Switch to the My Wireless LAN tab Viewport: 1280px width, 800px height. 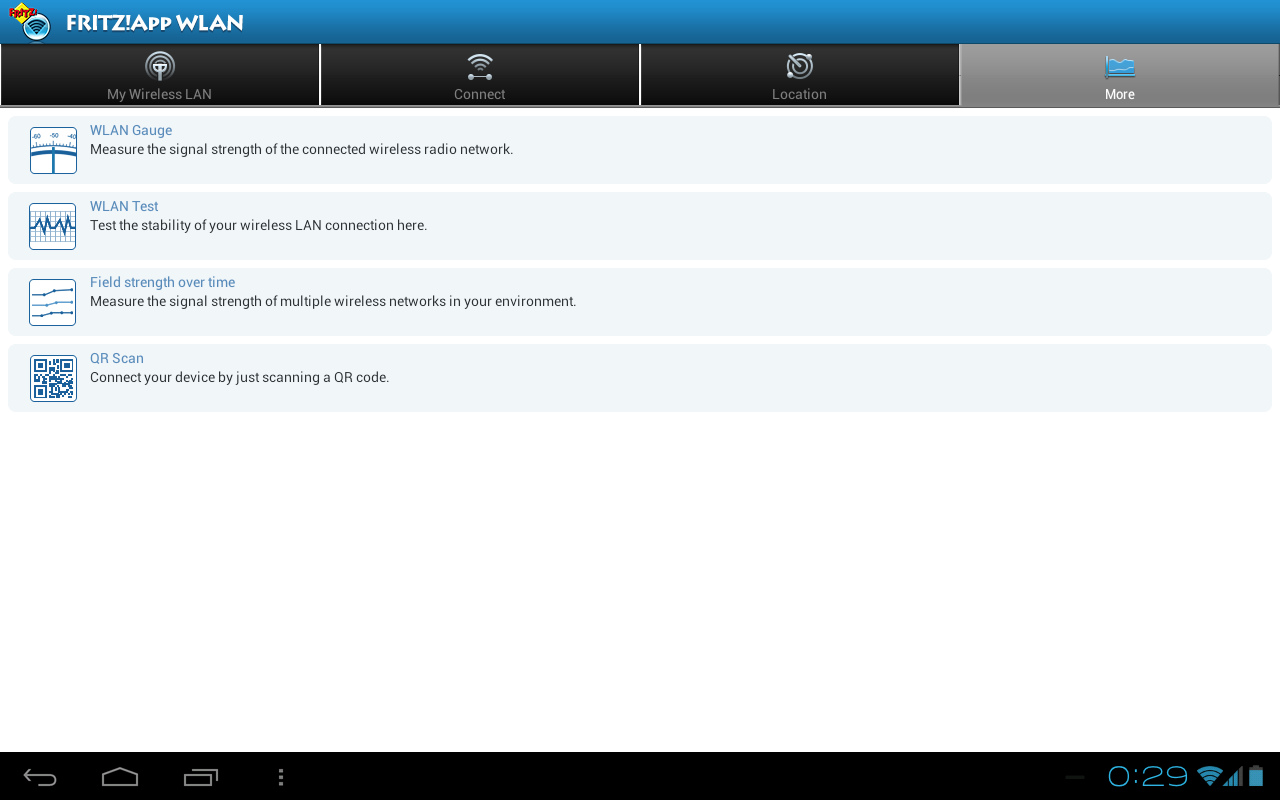(160, 75)
